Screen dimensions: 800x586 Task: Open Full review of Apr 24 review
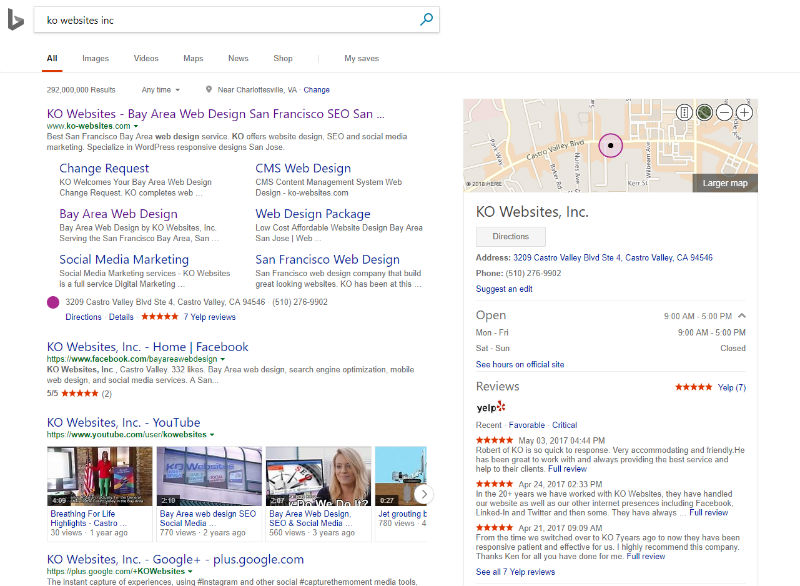coord(708,513)
